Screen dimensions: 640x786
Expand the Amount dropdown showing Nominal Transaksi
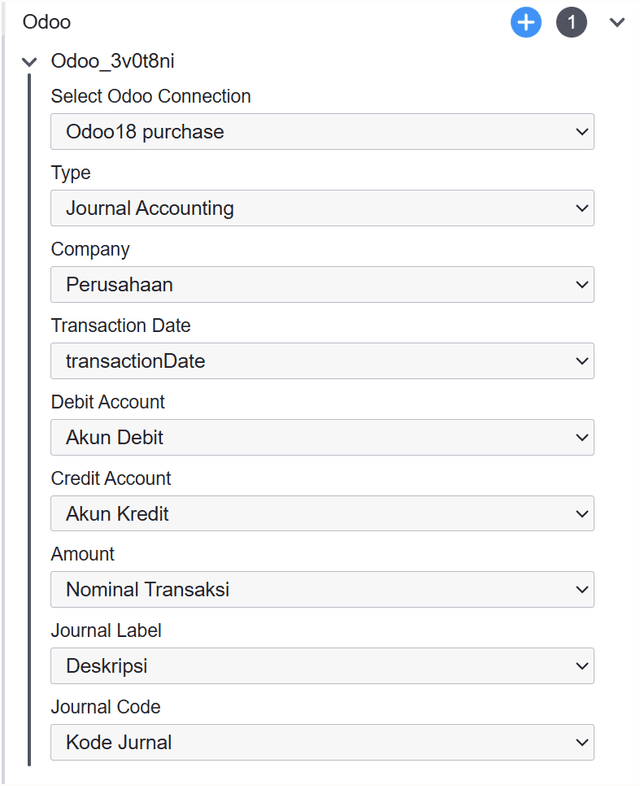pos(322,590)
